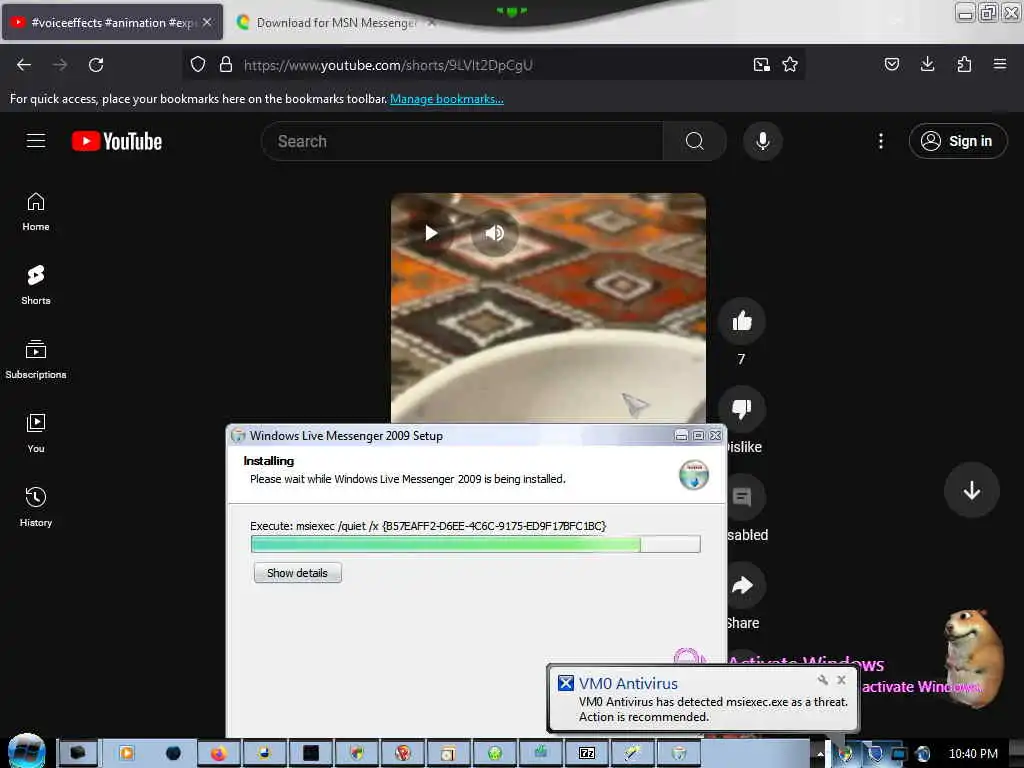This screenshot has height=768, width=1024.
Task: Show details in Messenger setup
Action: tap(298, 573)
